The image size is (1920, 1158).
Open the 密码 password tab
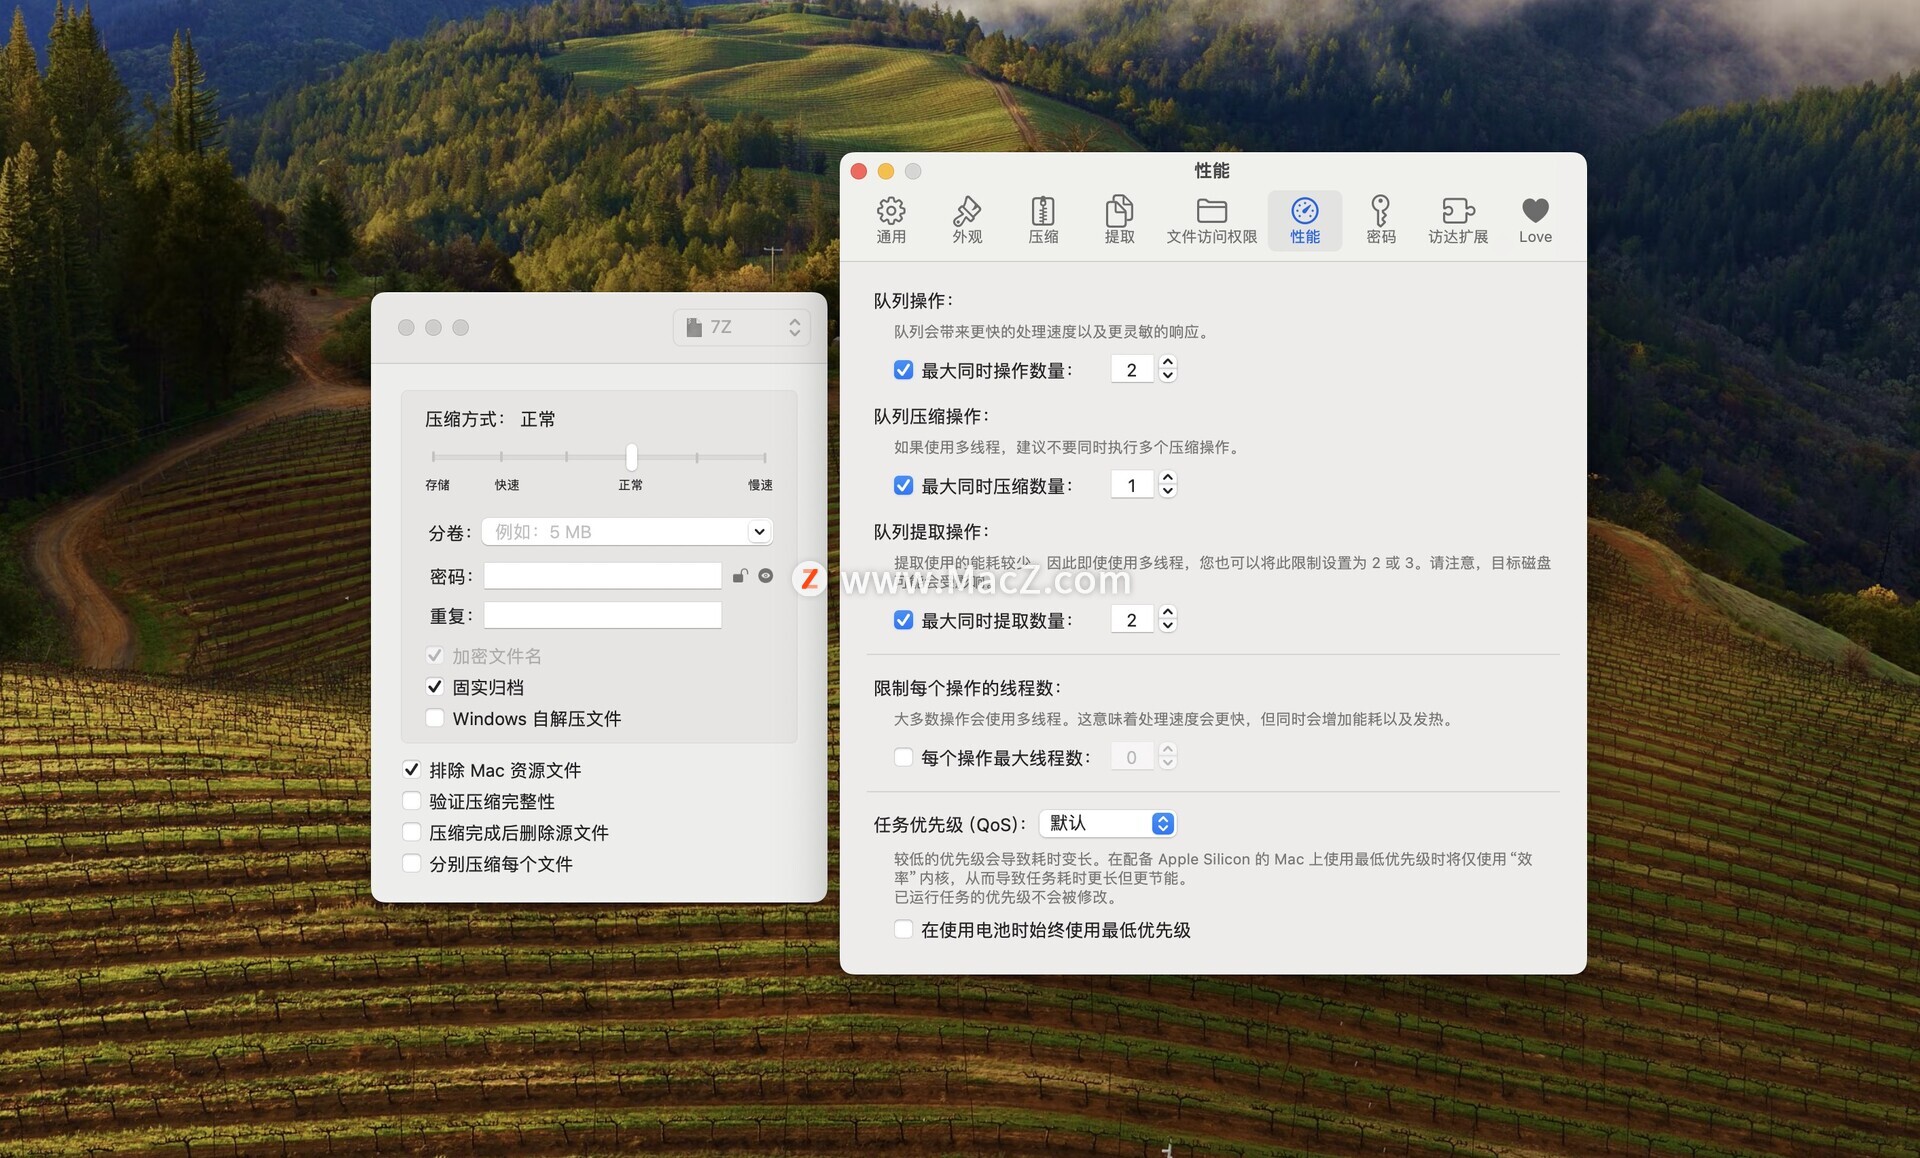click(x=1381, y=220)
